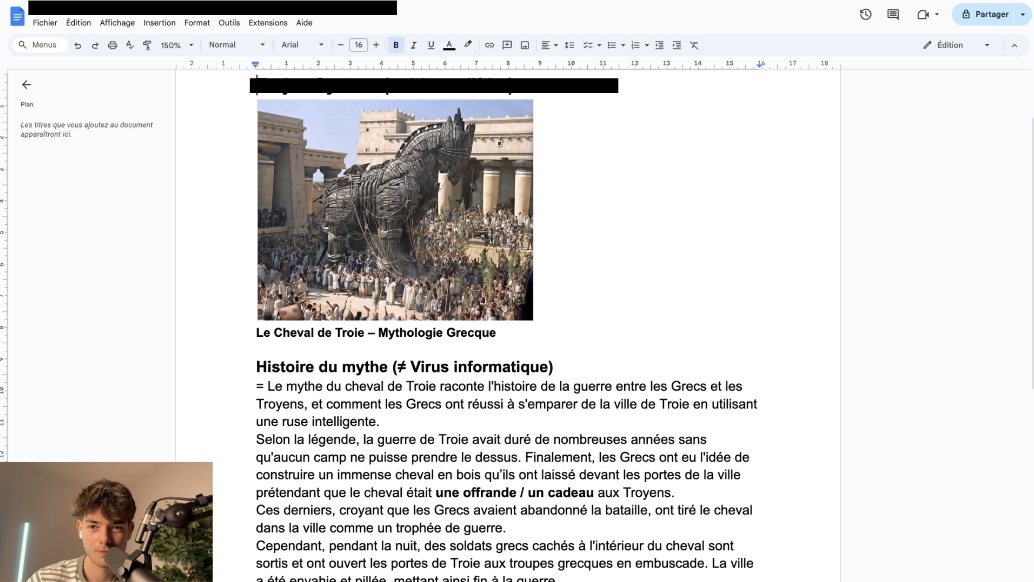The height and width of the screenshot is (582, 1034).
Task: Toggle bold formatting
Action: click(x=396, y=45)
